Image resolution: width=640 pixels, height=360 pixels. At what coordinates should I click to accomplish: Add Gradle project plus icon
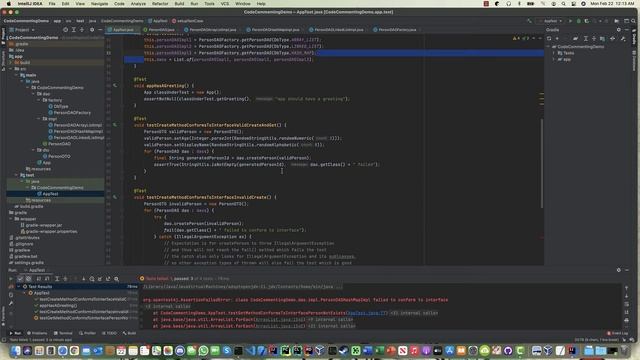[x=557, y=38]
